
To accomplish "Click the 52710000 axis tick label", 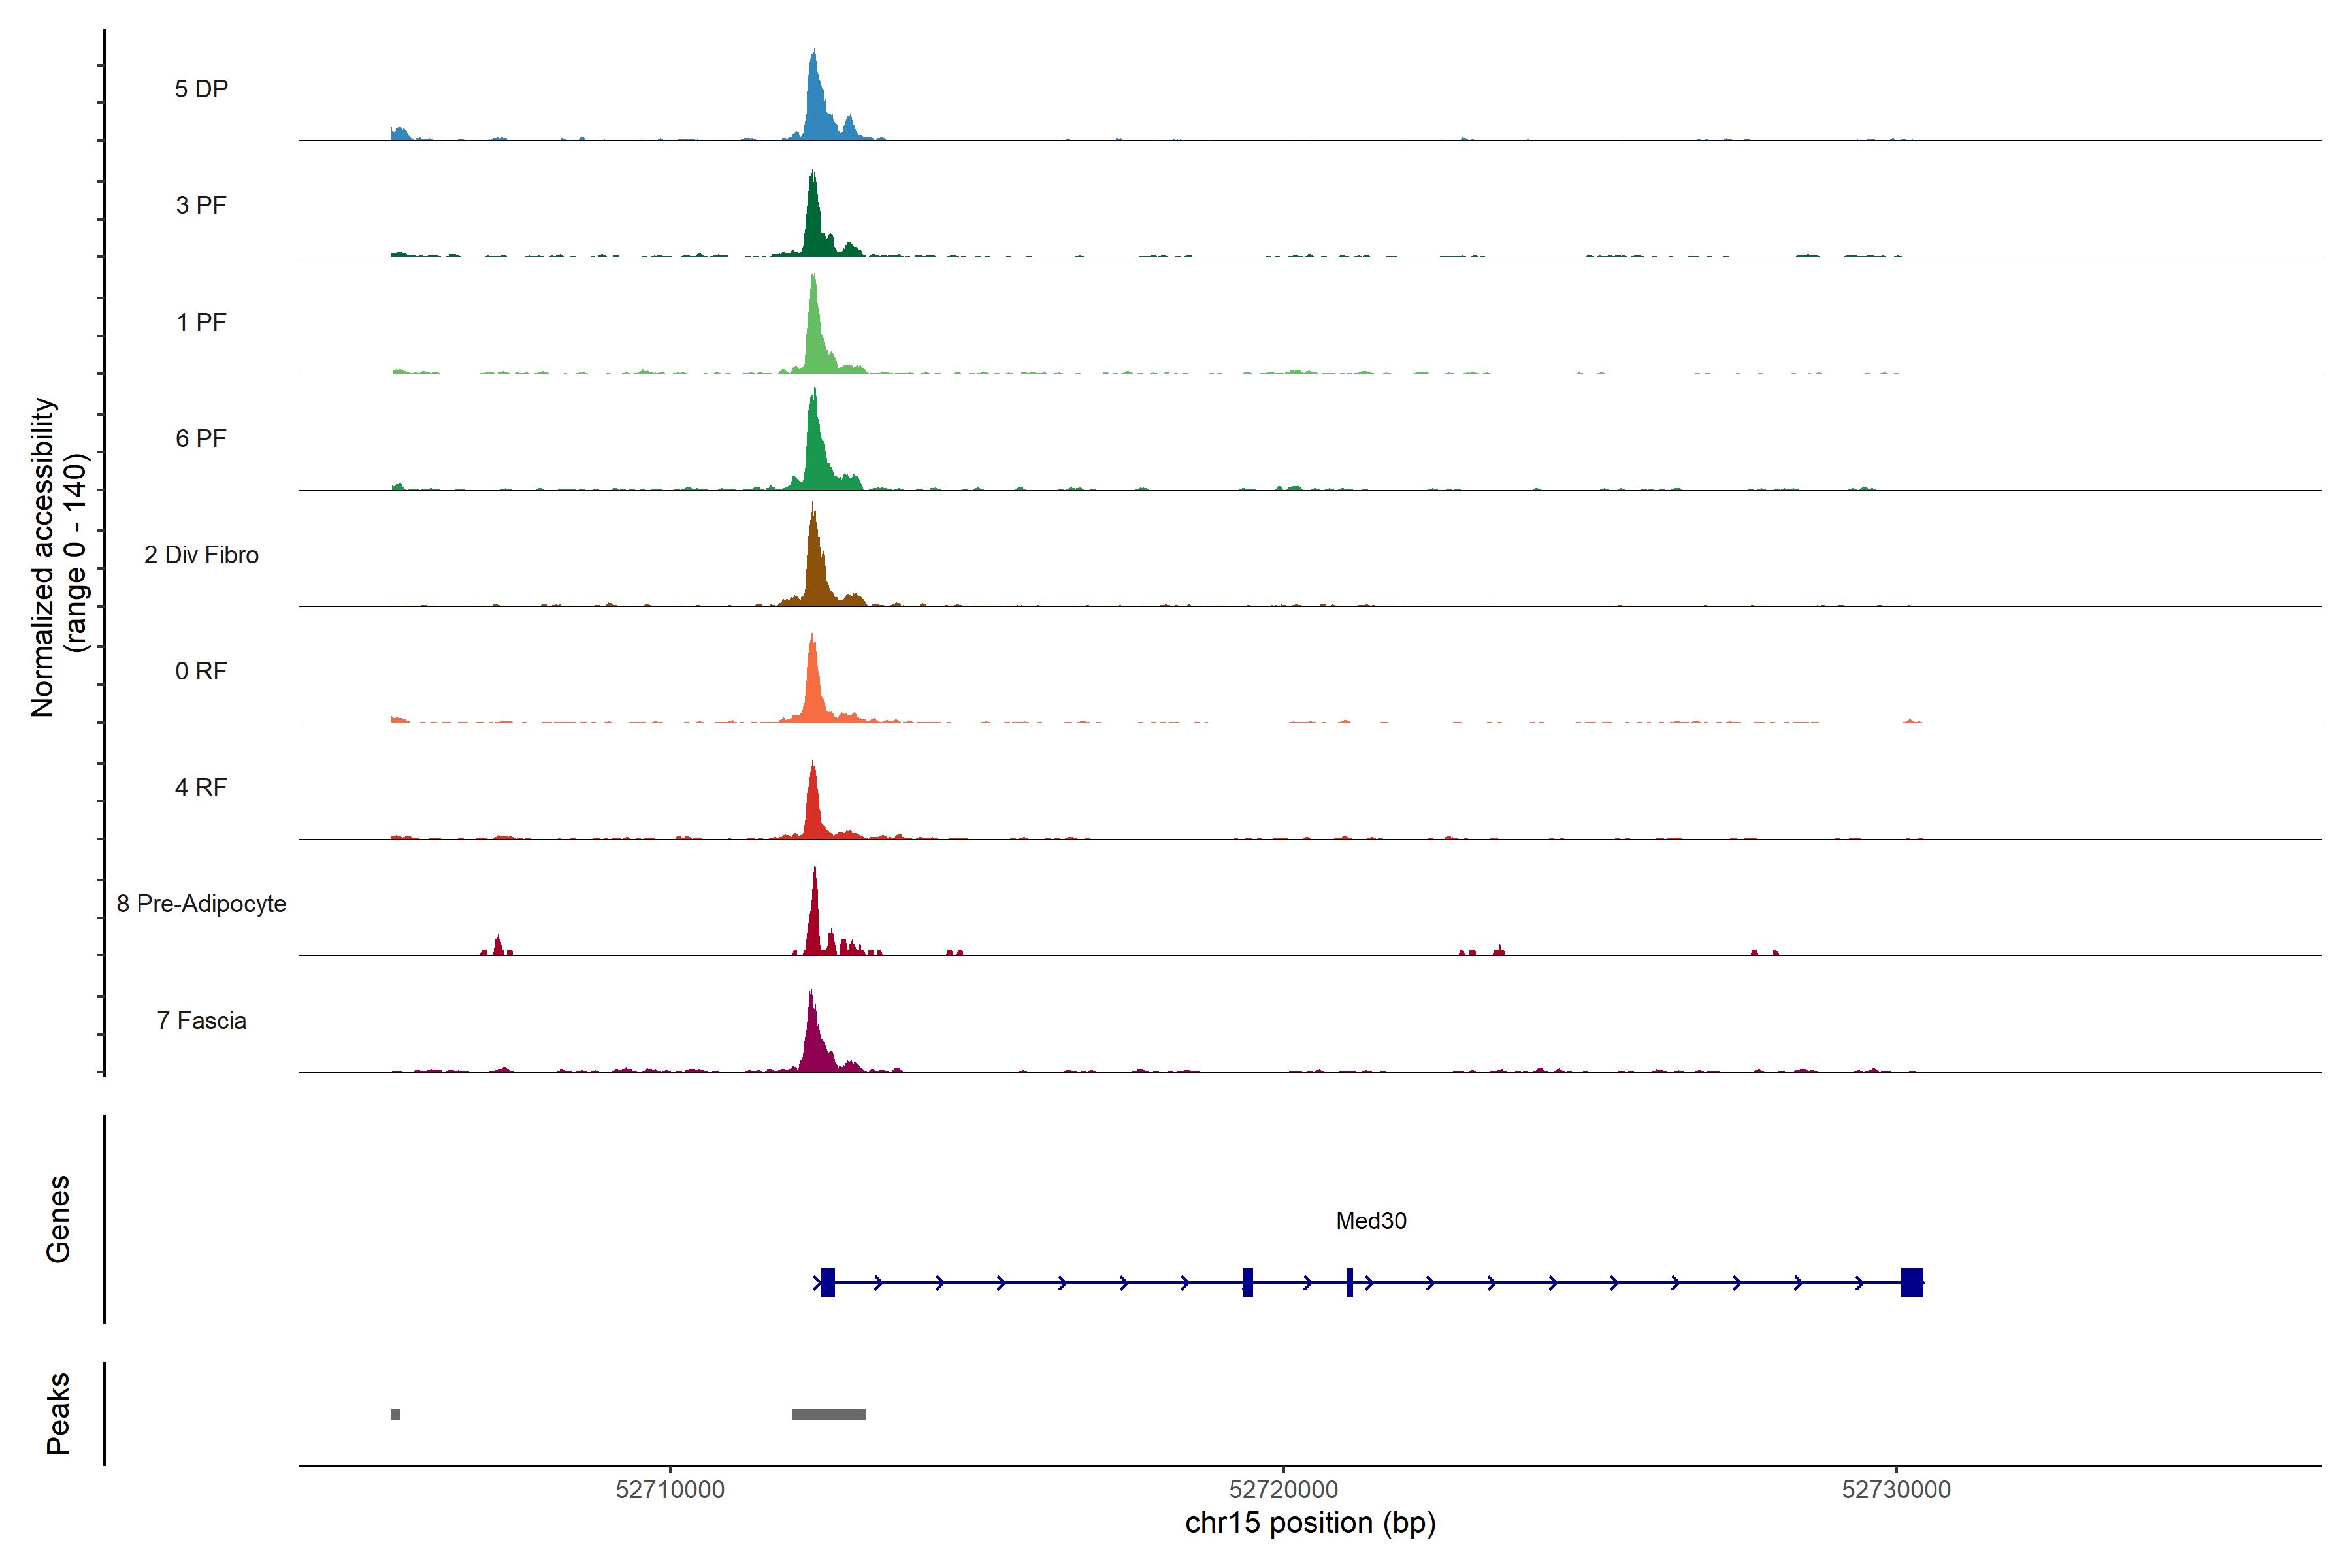I will [670, 1490].
